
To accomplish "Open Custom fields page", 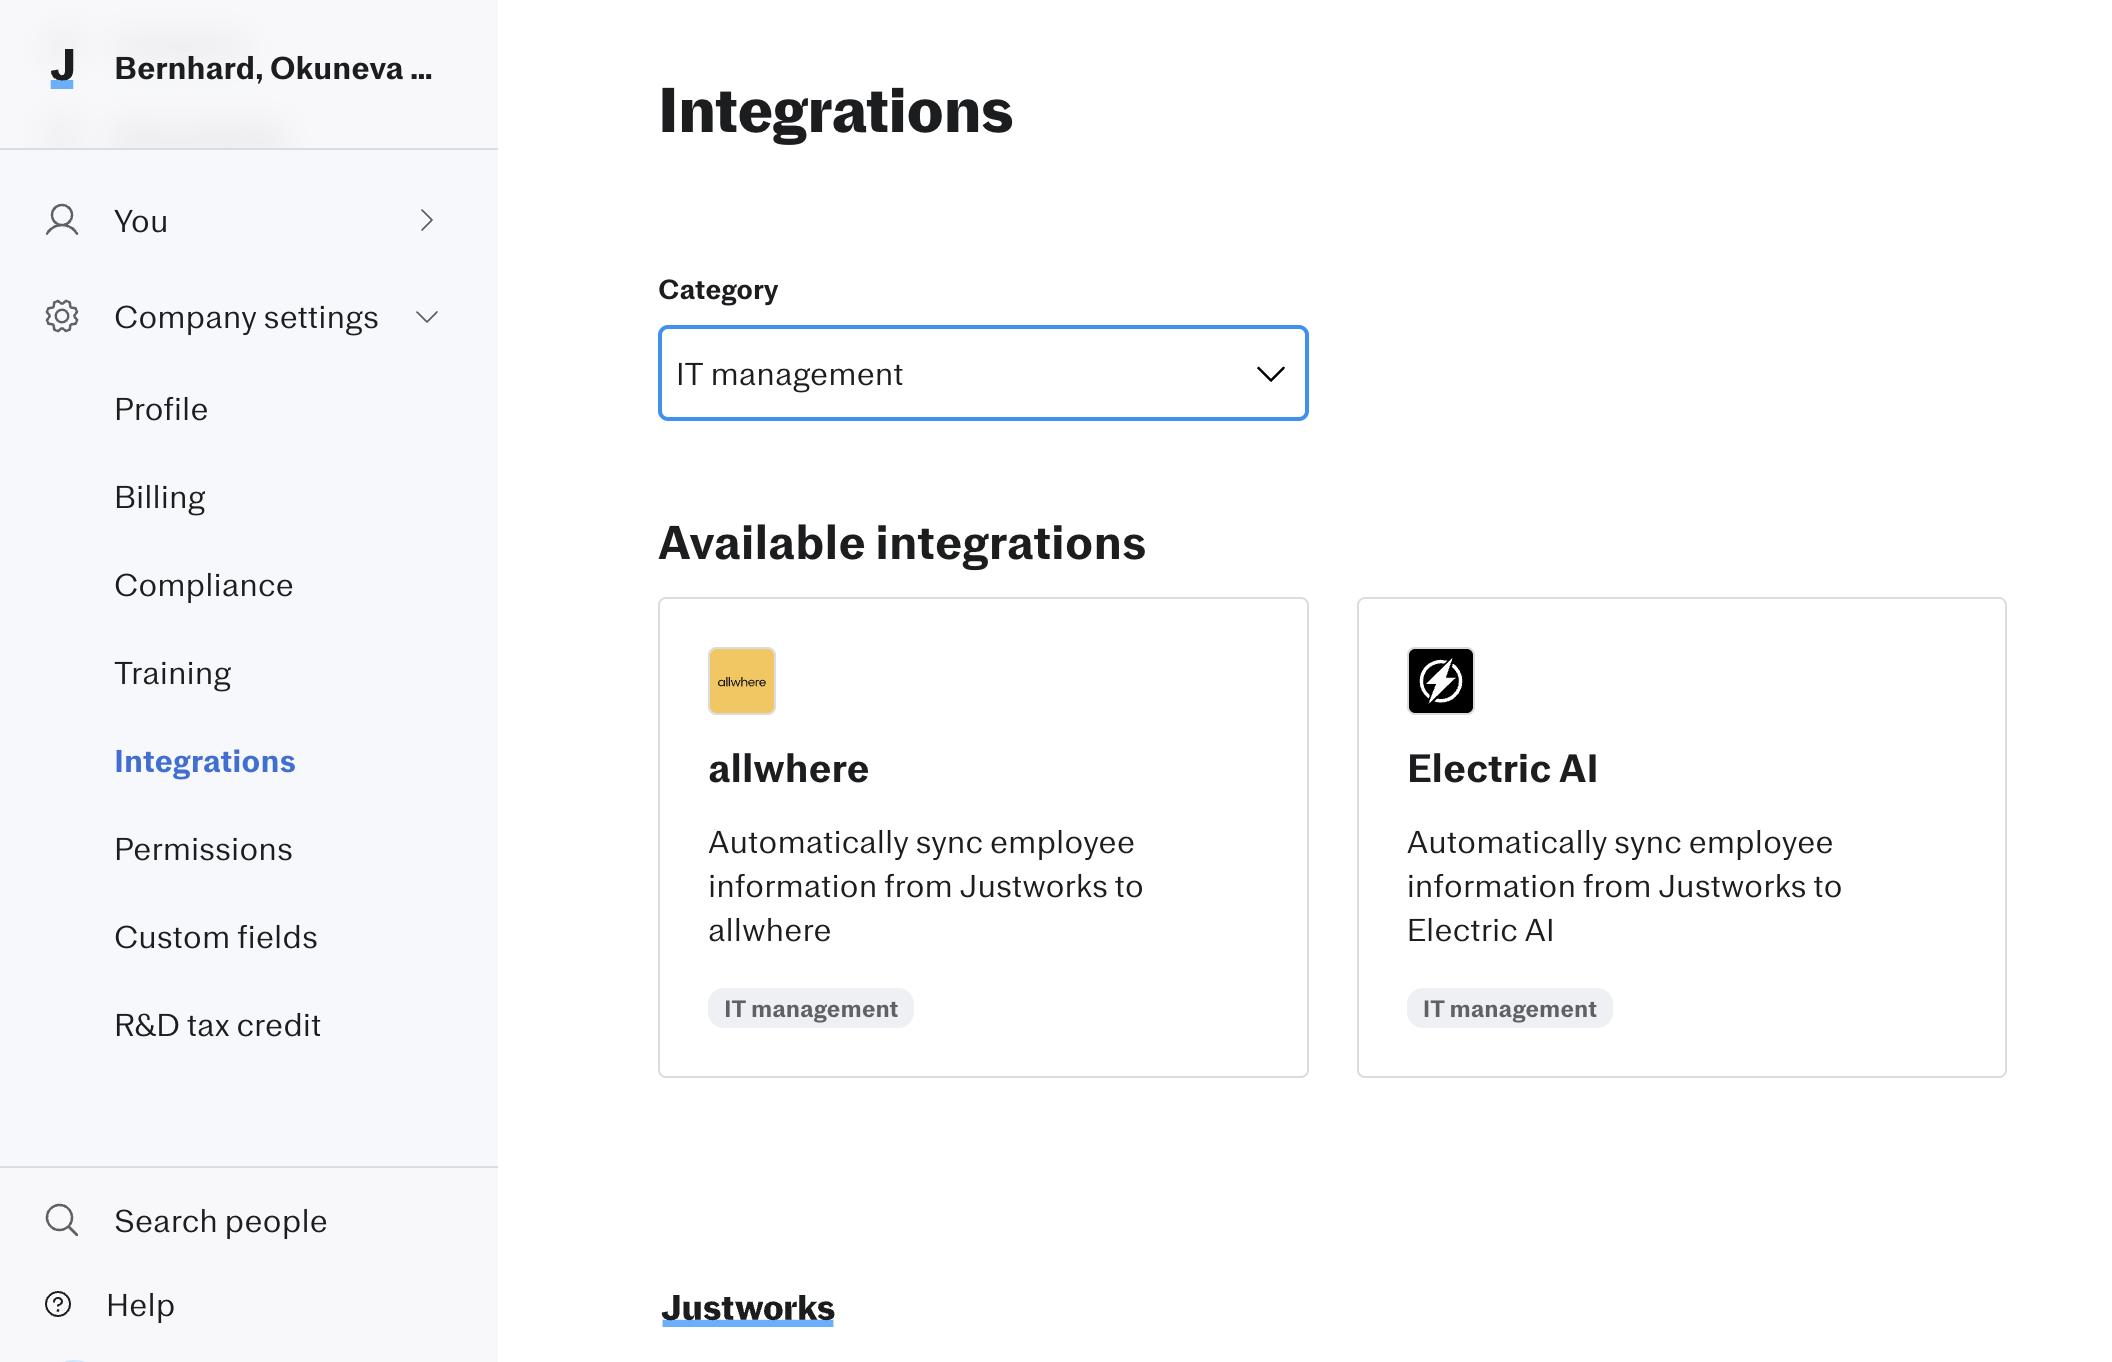I will (216, 937).
